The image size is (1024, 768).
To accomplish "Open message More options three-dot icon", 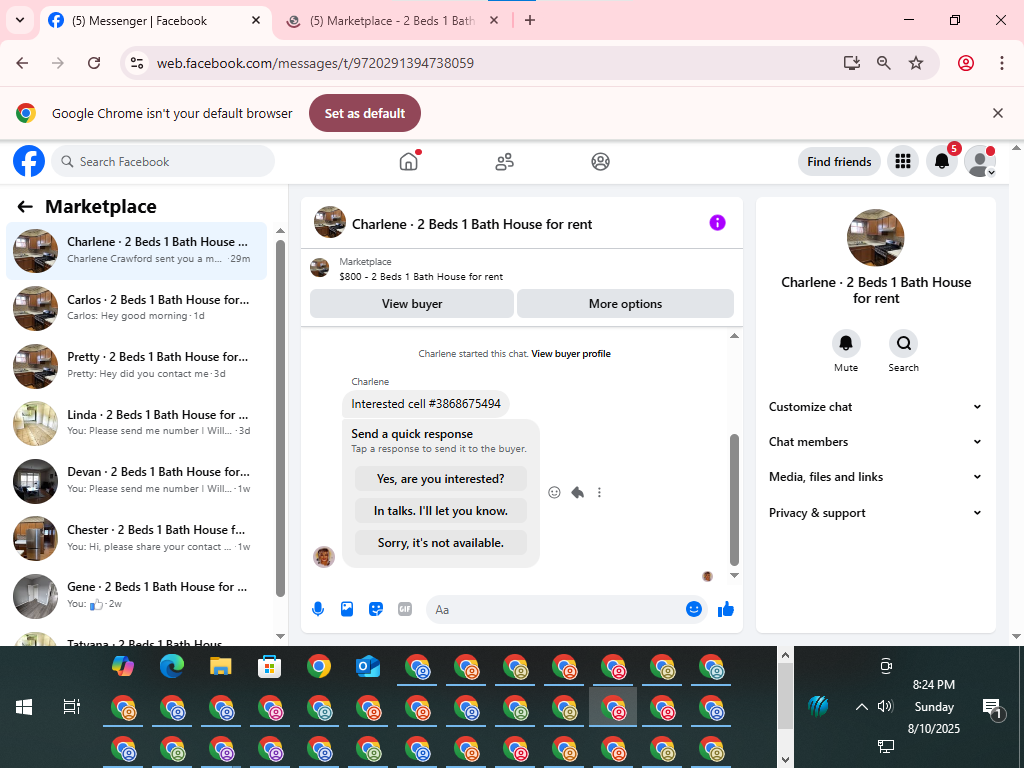I will tap(599, 492).
